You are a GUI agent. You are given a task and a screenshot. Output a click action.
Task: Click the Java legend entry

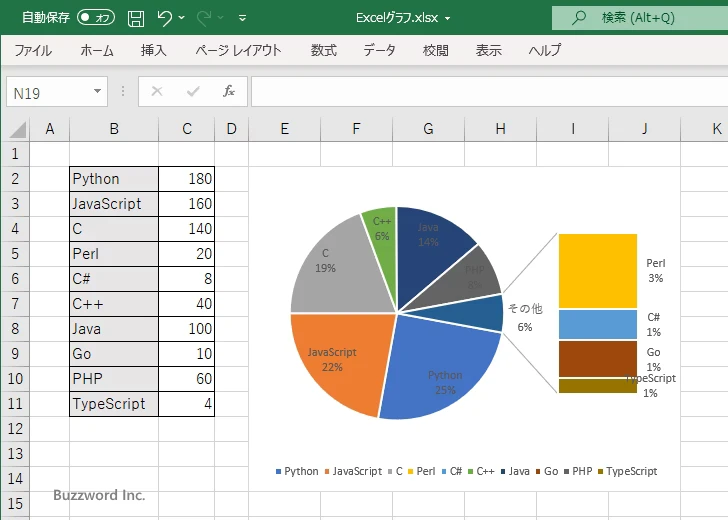click(515, 471)
